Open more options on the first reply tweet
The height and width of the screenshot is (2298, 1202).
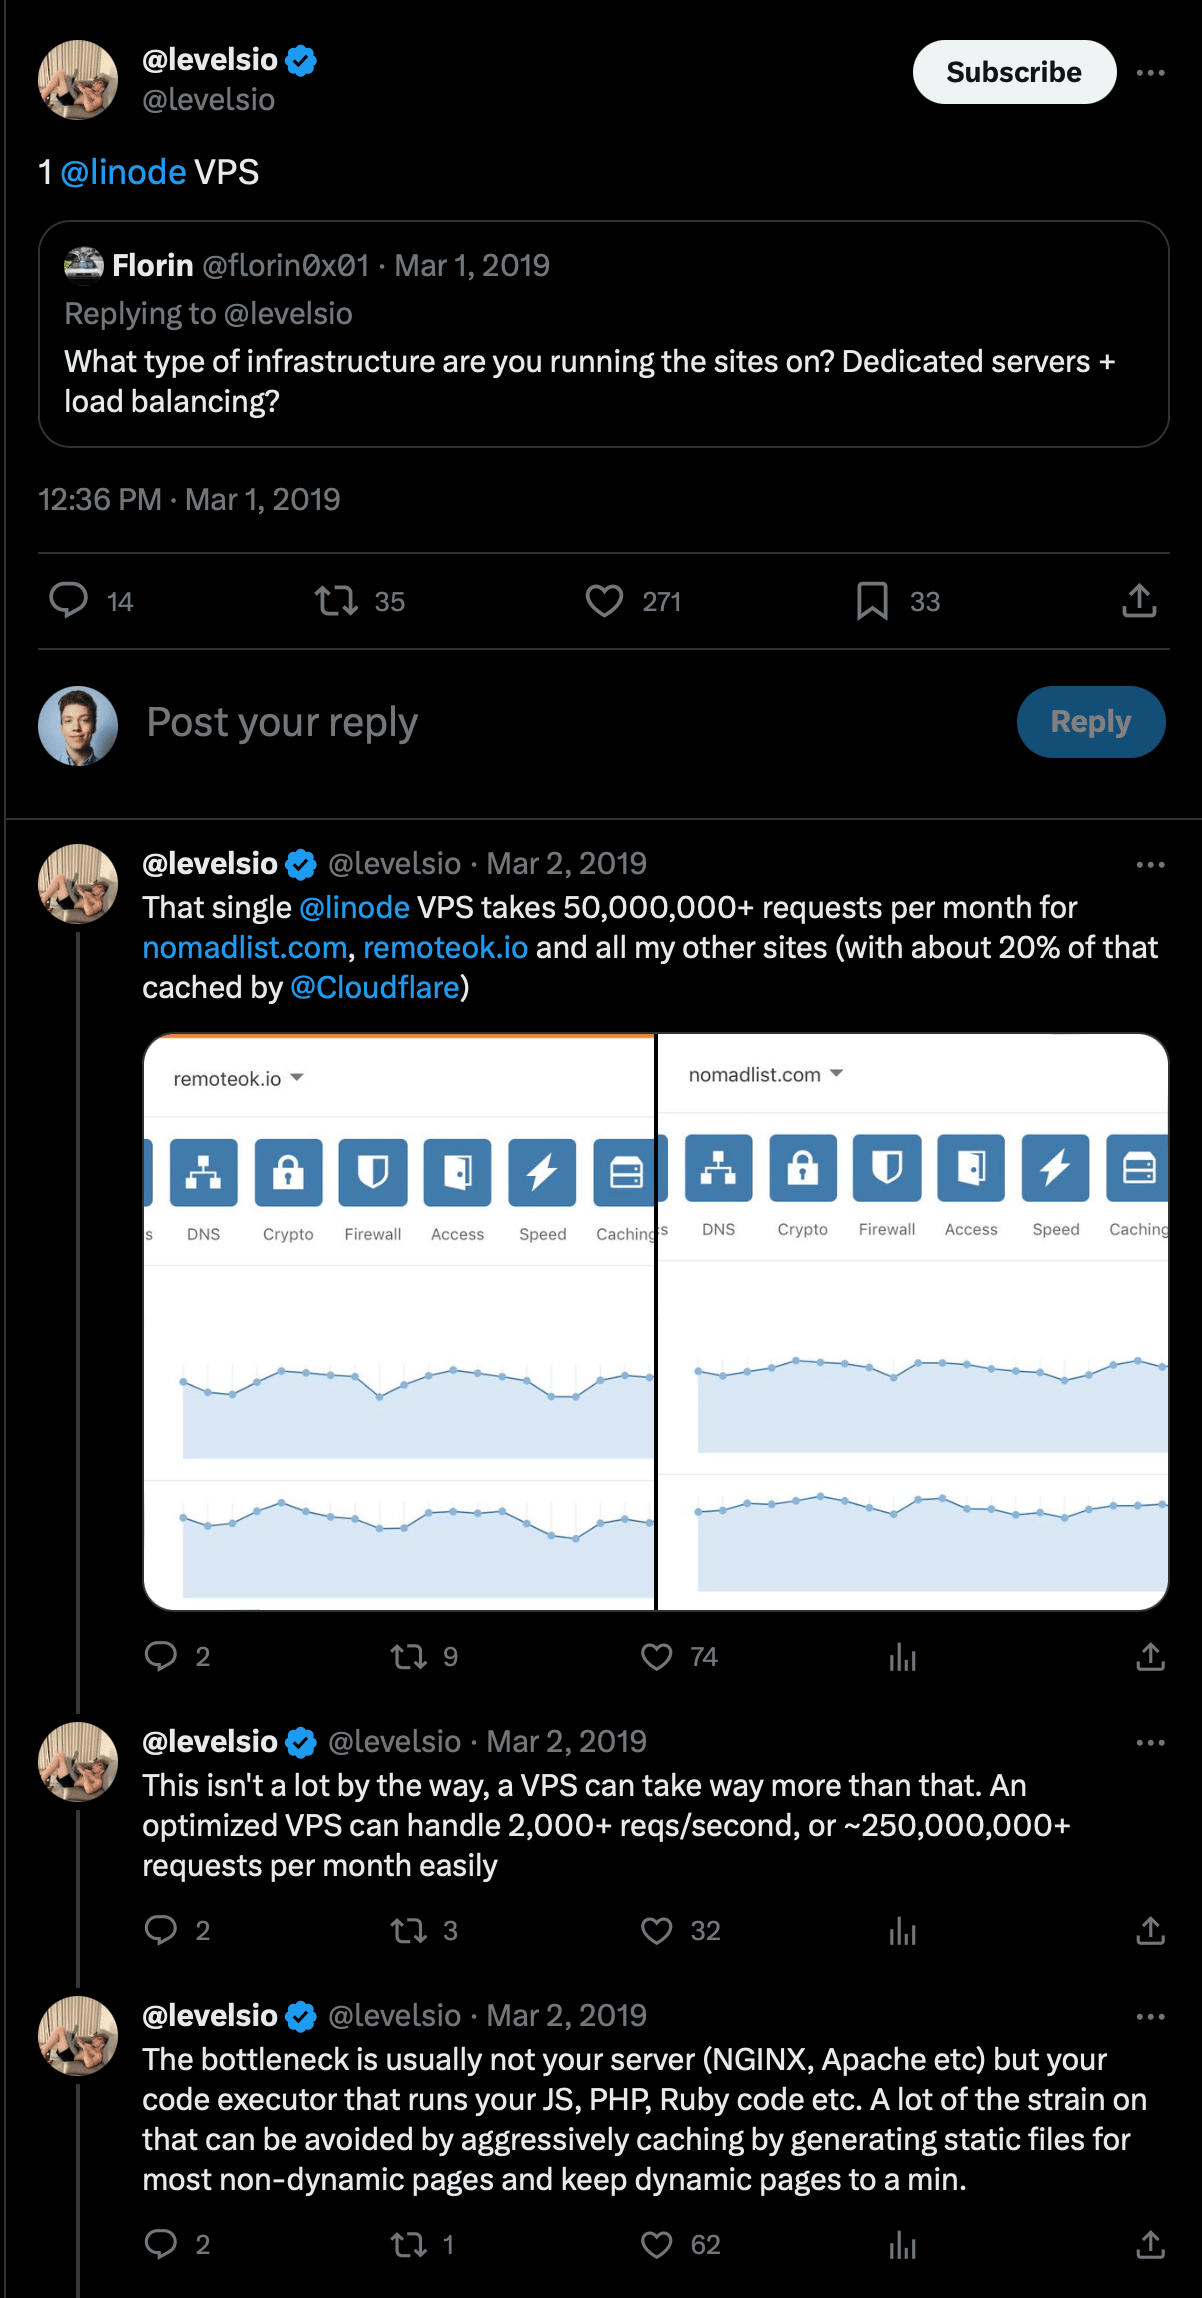(x=1151, y=865)
